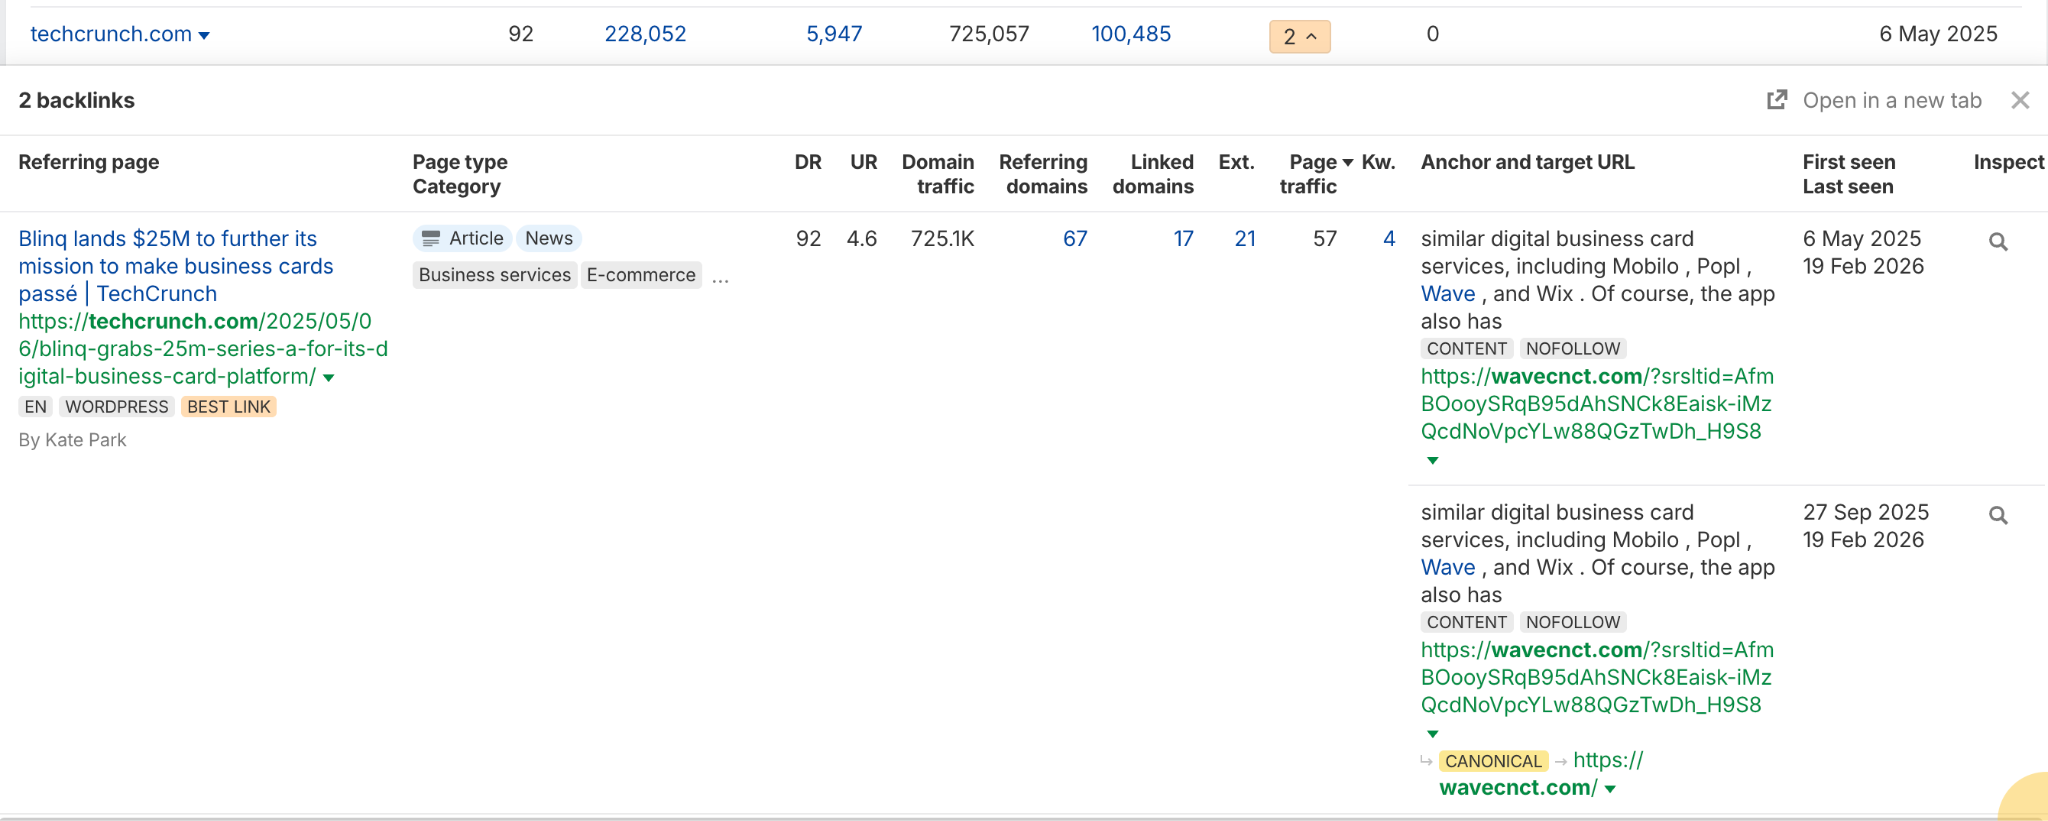The image size is (2048, 821).
Task: Click the Anchor and target URL header
Action: [x=1528, y=162]
